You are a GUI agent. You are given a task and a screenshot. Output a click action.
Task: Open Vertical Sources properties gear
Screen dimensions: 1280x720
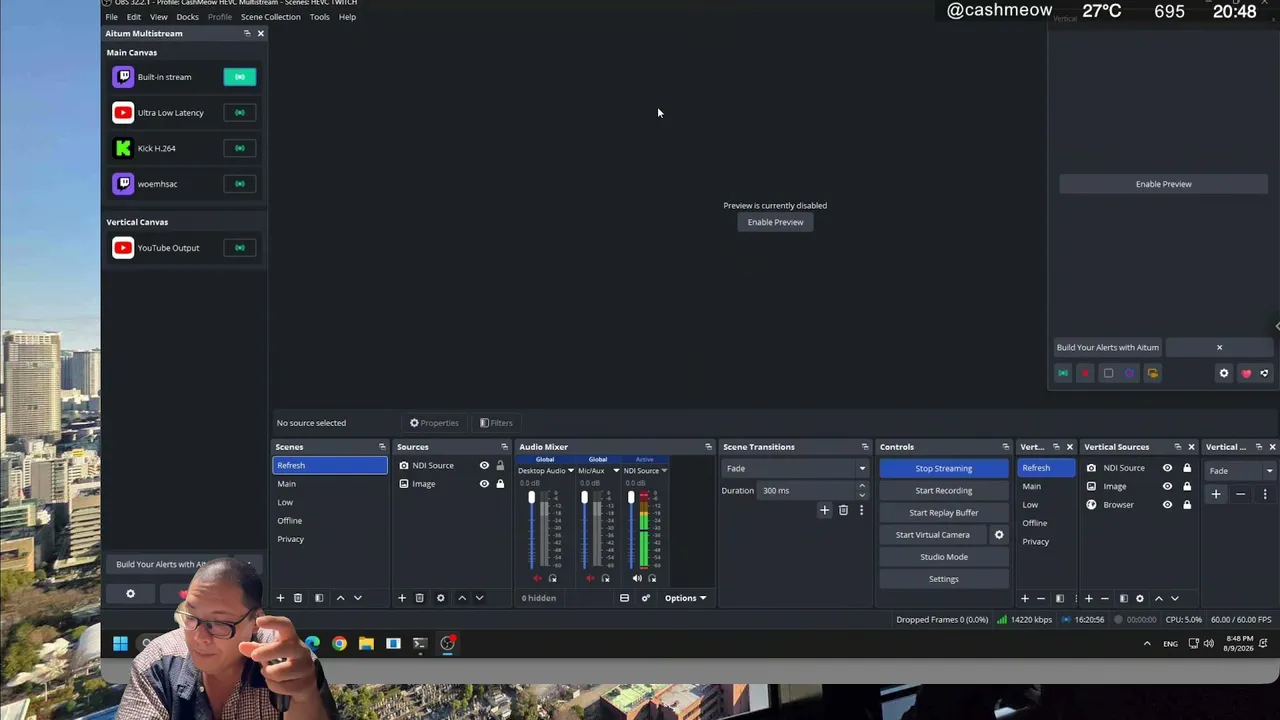pyautogui.click(x=1140, y=598)
